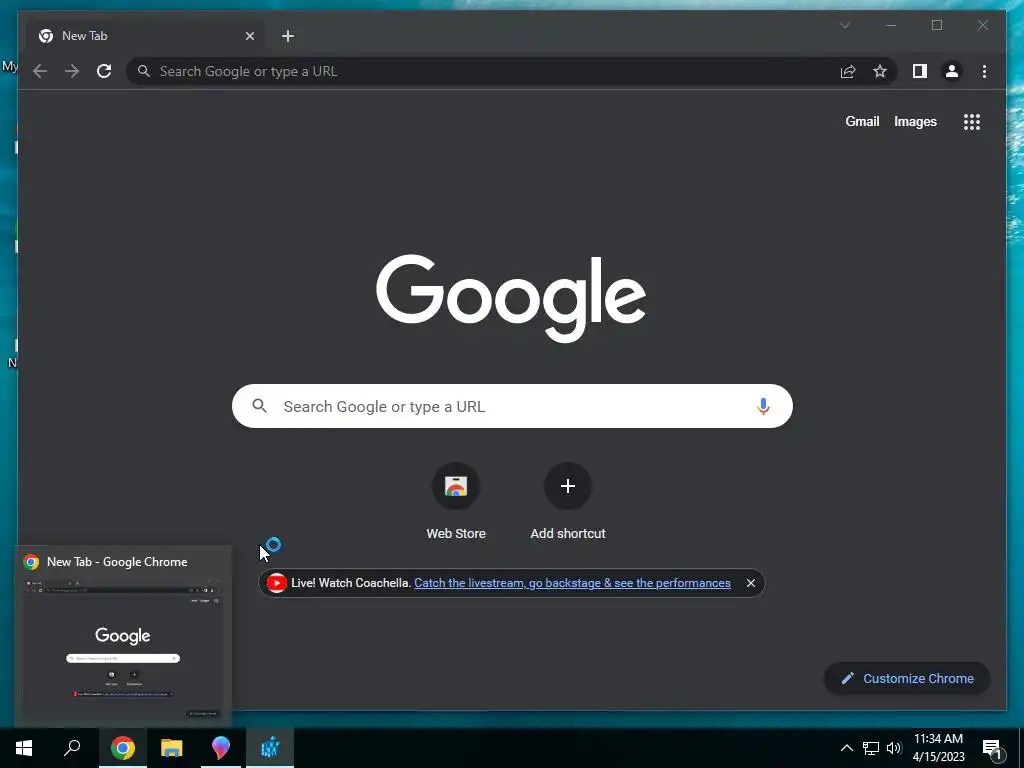
Task: Click the magnifier icon in the Google search box
Action: coord(259,406)
